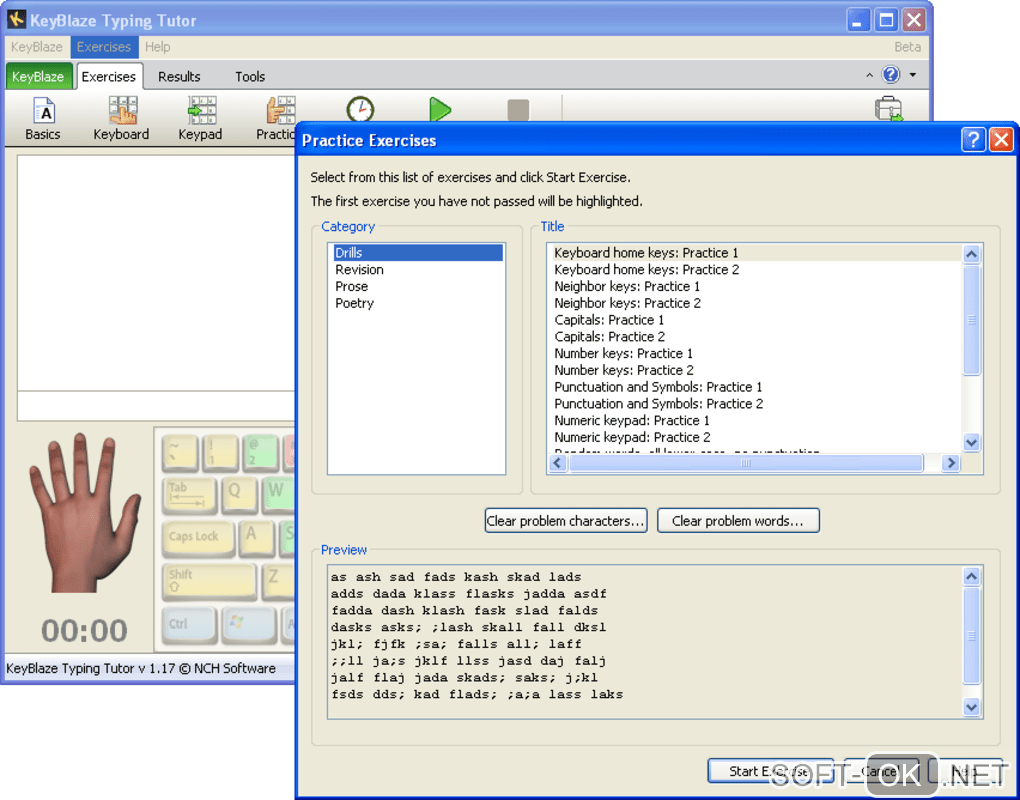Select the Drills category

[418, 252]
